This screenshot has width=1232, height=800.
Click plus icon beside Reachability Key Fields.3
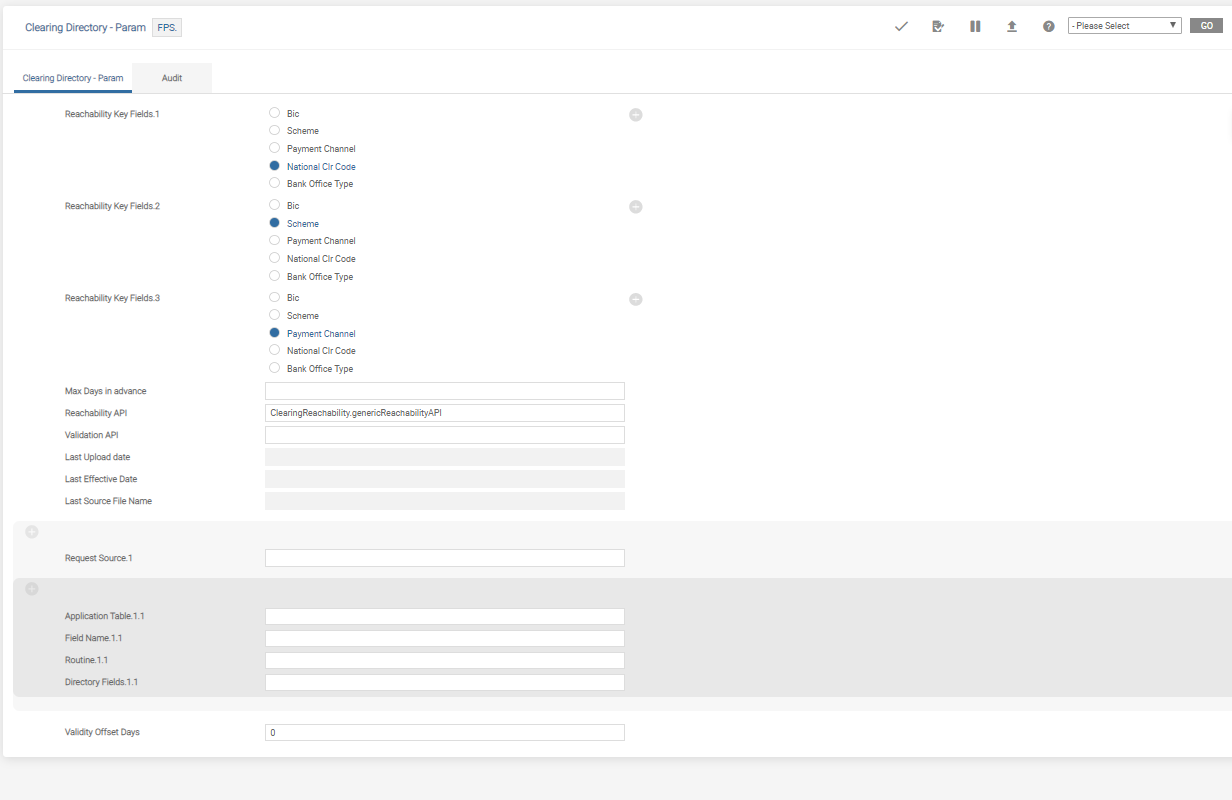635,299
